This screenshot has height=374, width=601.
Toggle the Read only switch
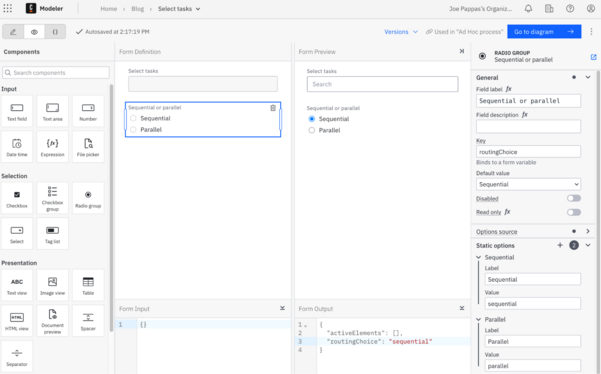(574, 212)
